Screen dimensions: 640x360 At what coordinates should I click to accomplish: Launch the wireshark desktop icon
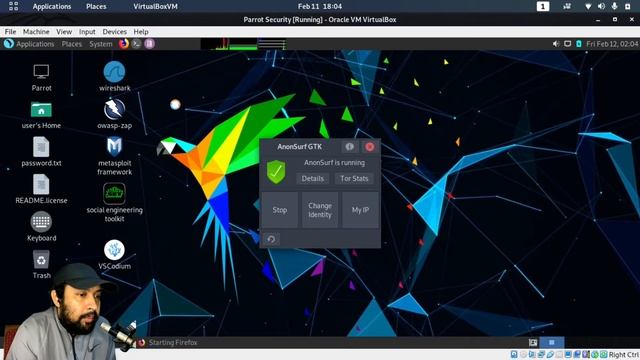(x=114, y=72)
